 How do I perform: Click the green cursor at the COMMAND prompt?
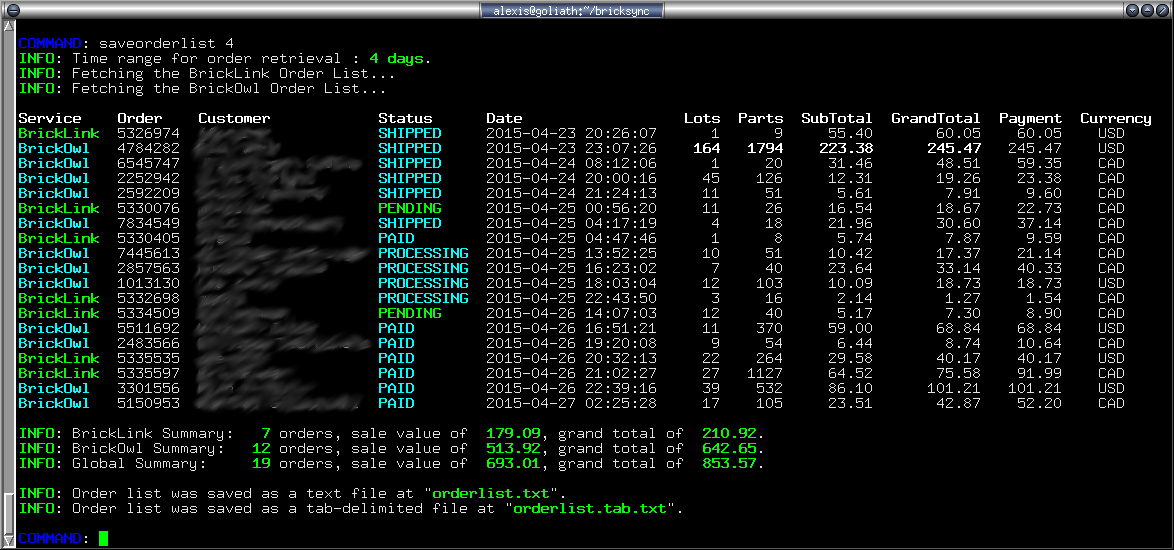(103, 539)
